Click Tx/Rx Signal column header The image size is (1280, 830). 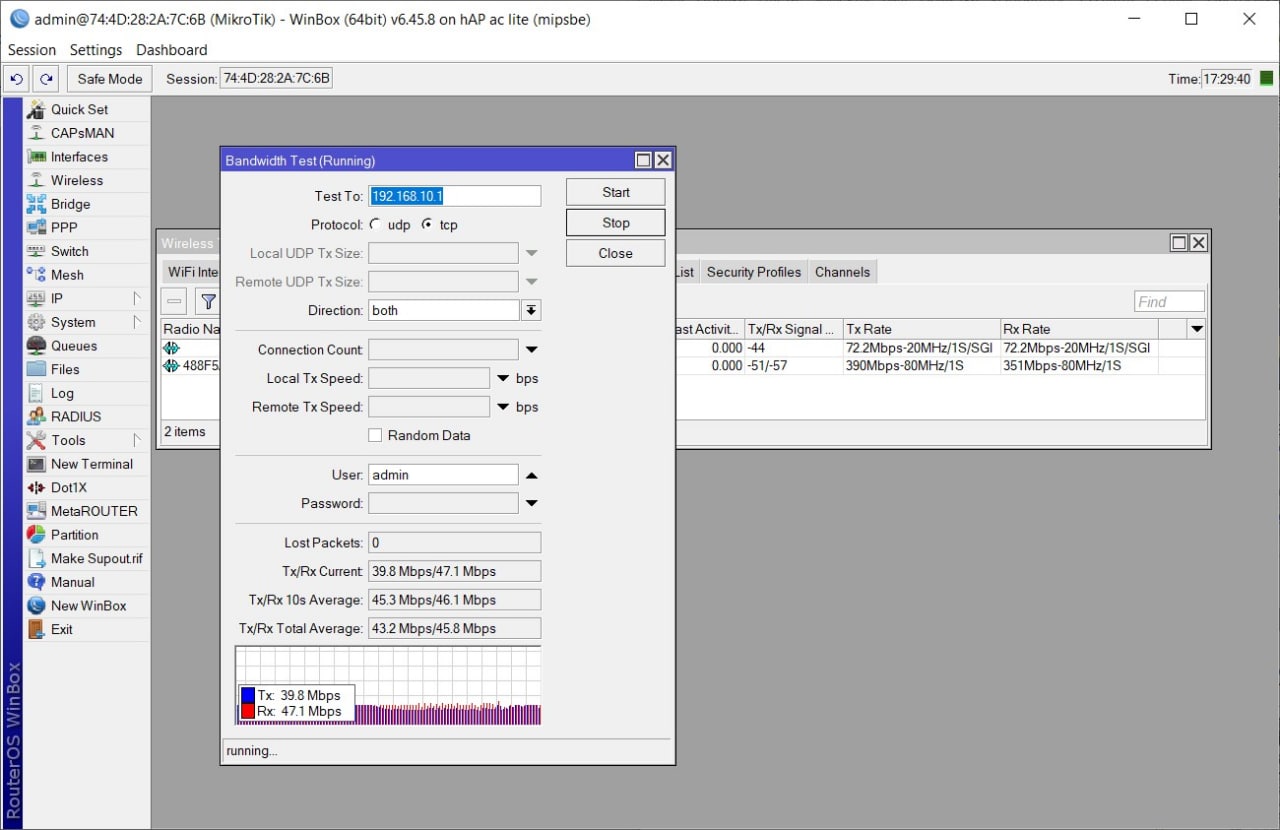pyautogui.click(x=793, y=329)
